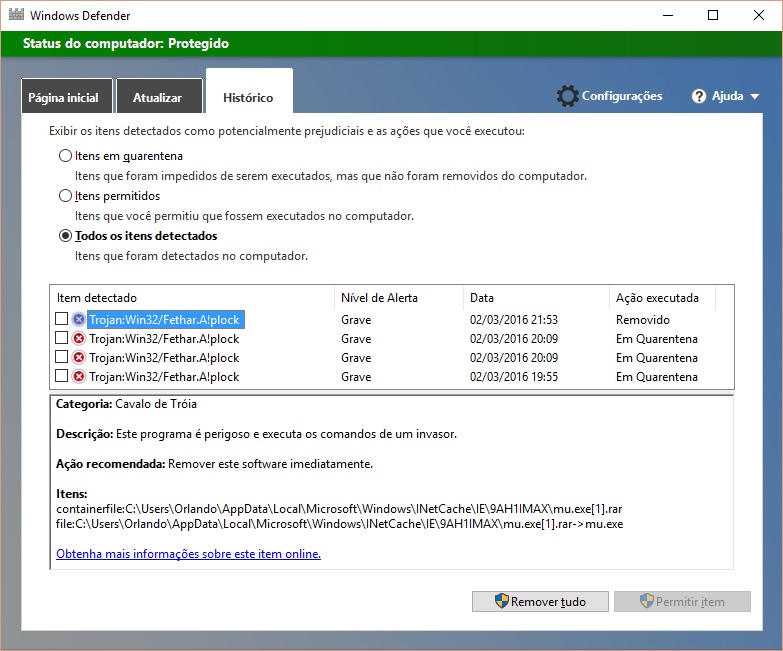Click the Ajuda question mark icon
The width and height of the screenshot is (783, 651).
click(700, 96)
